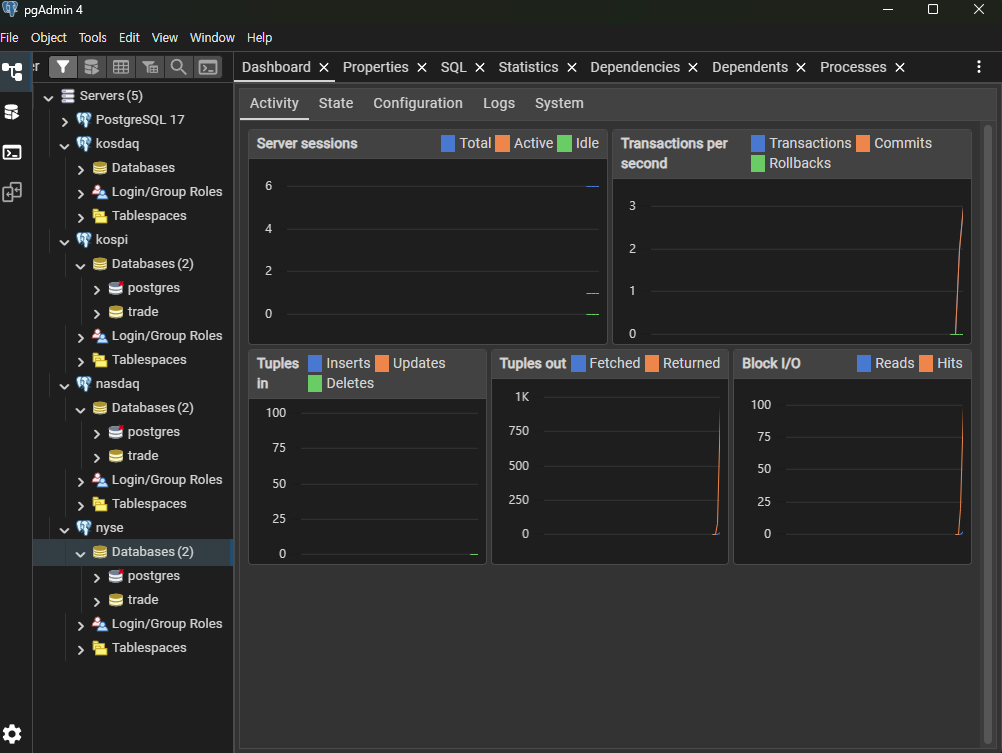This screenshot has height=753, width=1002.
Task: Click the Filtered Rows toolbar icon
Action: tap(150, 67)
